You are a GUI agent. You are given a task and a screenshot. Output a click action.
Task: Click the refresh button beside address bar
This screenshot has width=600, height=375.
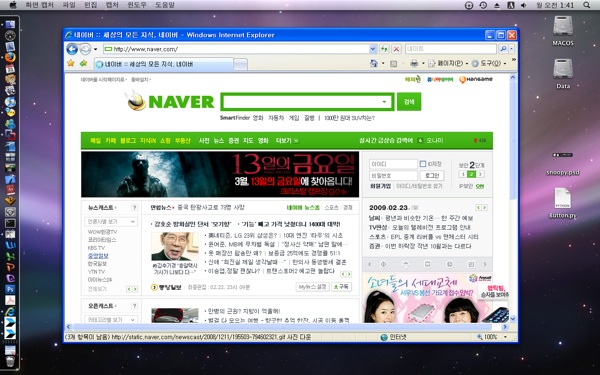(384, 49)
